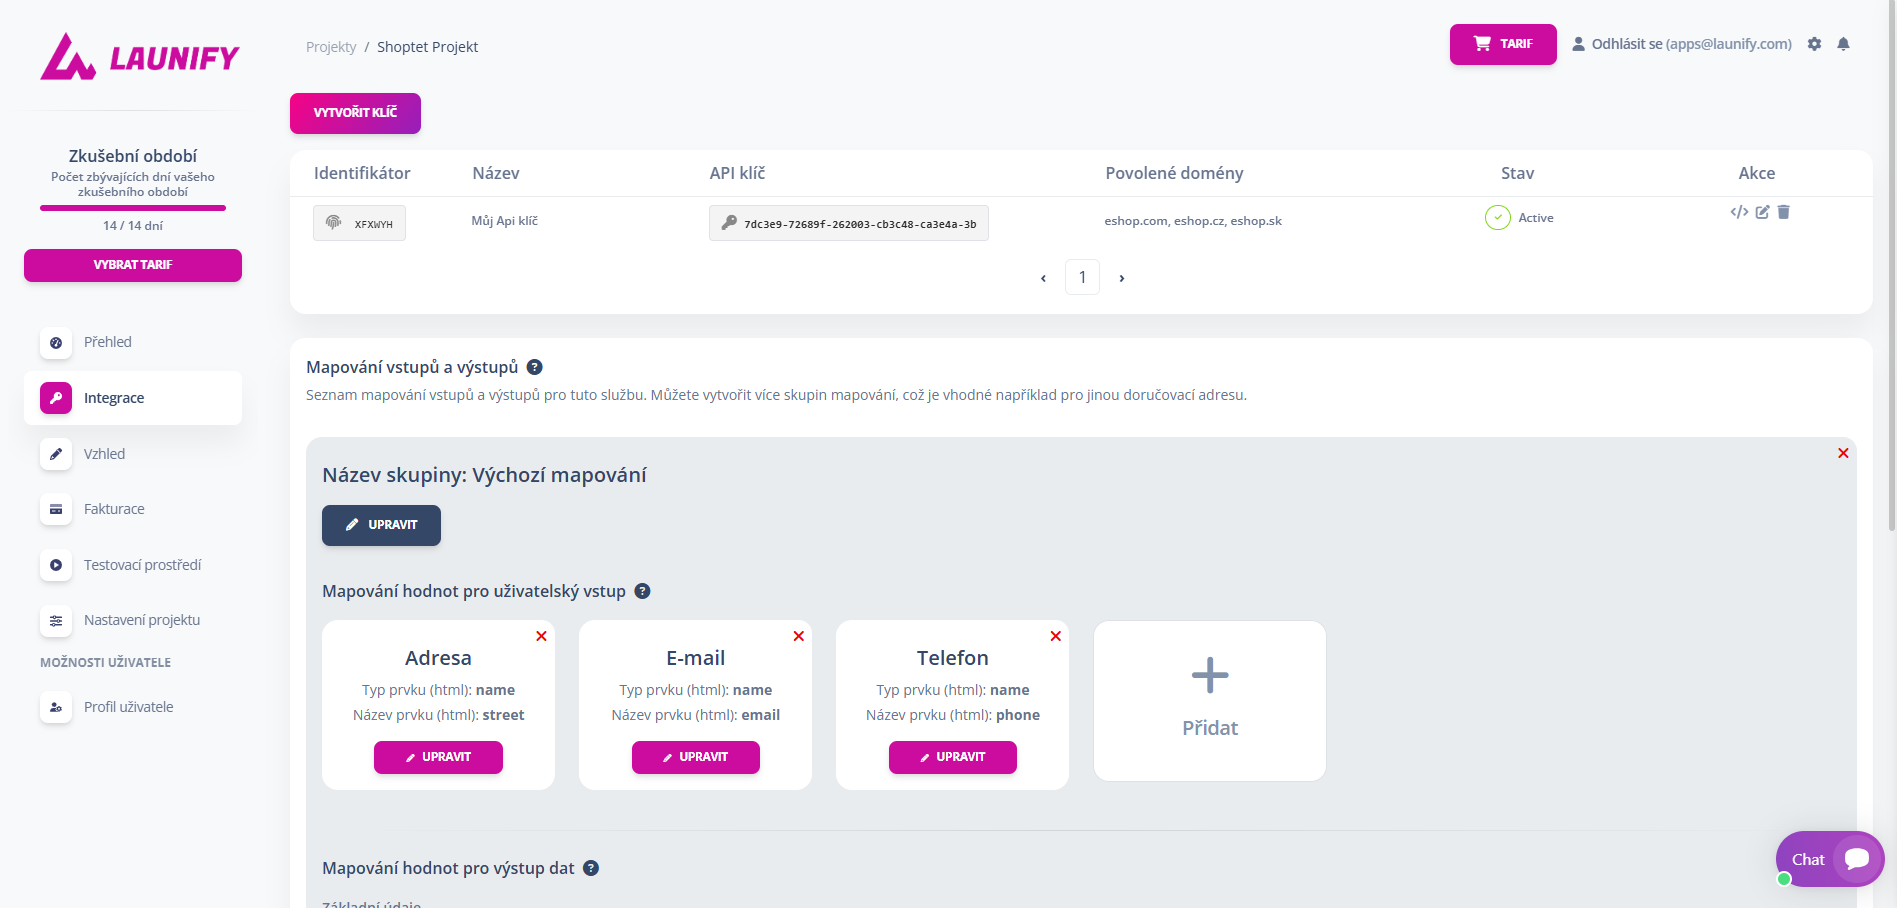Add a new input mapping with Přidat
Screen dimensions: 1897x908
coord(1210,700)
